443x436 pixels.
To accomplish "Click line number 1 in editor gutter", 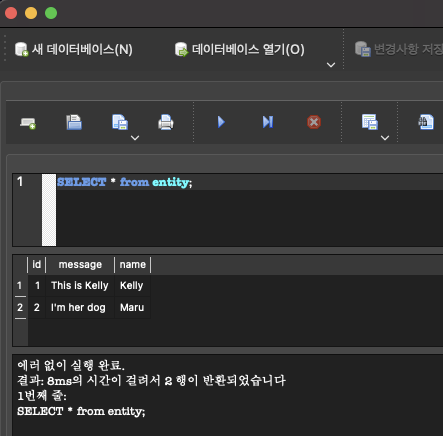I will tap(20, 182).
